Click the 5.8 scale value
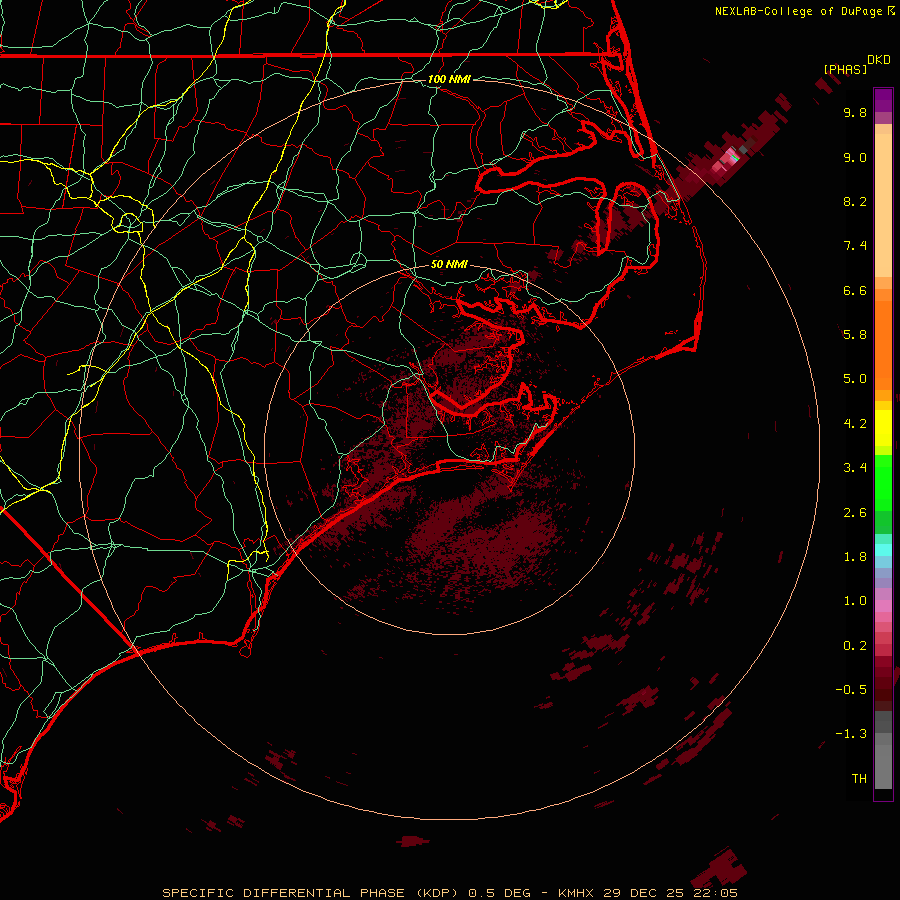 [x=855, y=335]
